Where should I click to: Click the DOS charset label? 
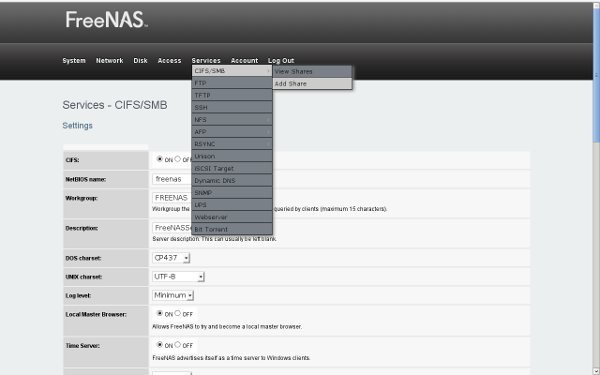[x=83, y=258]
